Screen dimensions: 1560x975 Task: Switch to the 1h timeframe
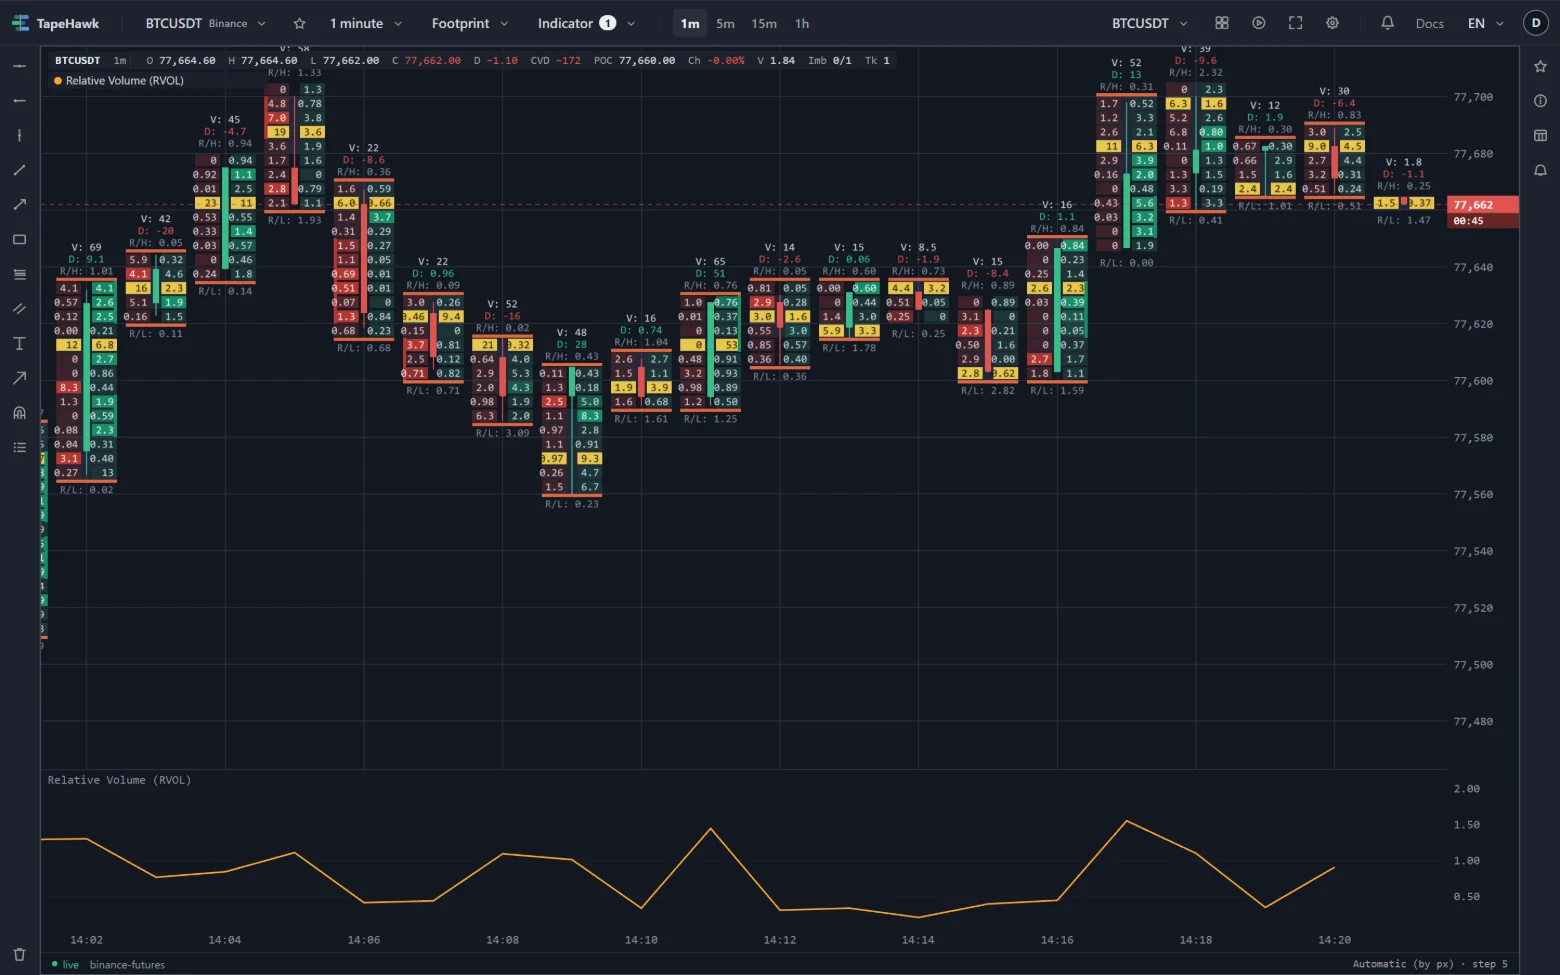(802, 23)
